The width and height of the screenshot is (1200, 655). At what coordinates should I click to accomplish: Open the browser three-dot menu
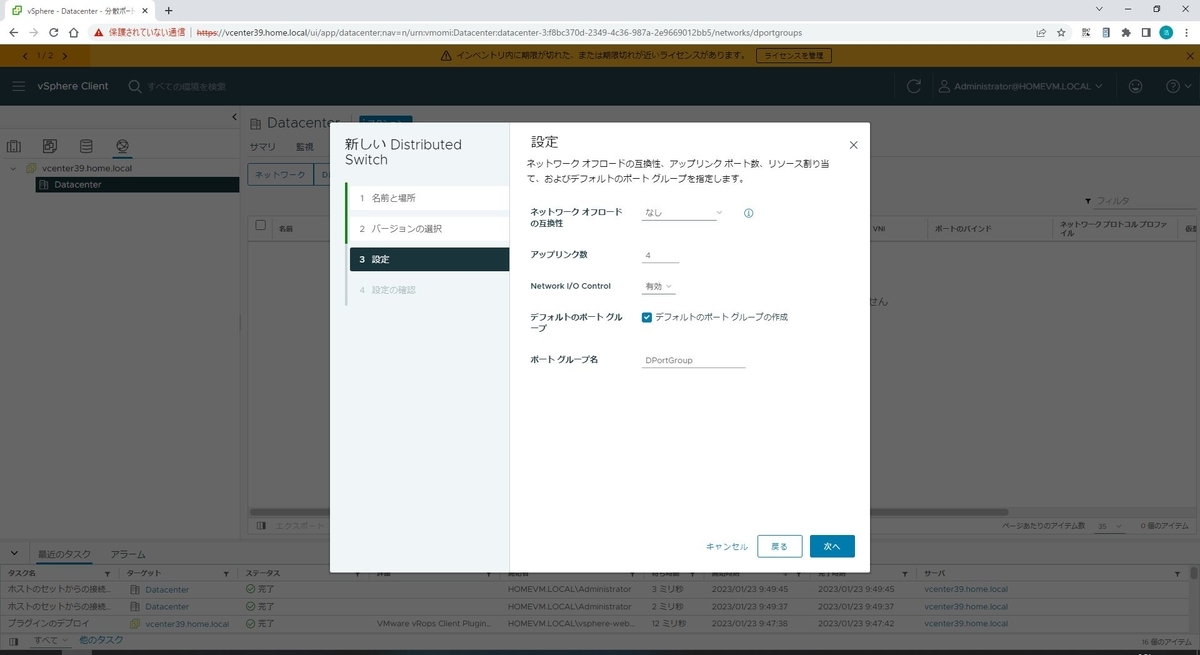click(1187, 32)
